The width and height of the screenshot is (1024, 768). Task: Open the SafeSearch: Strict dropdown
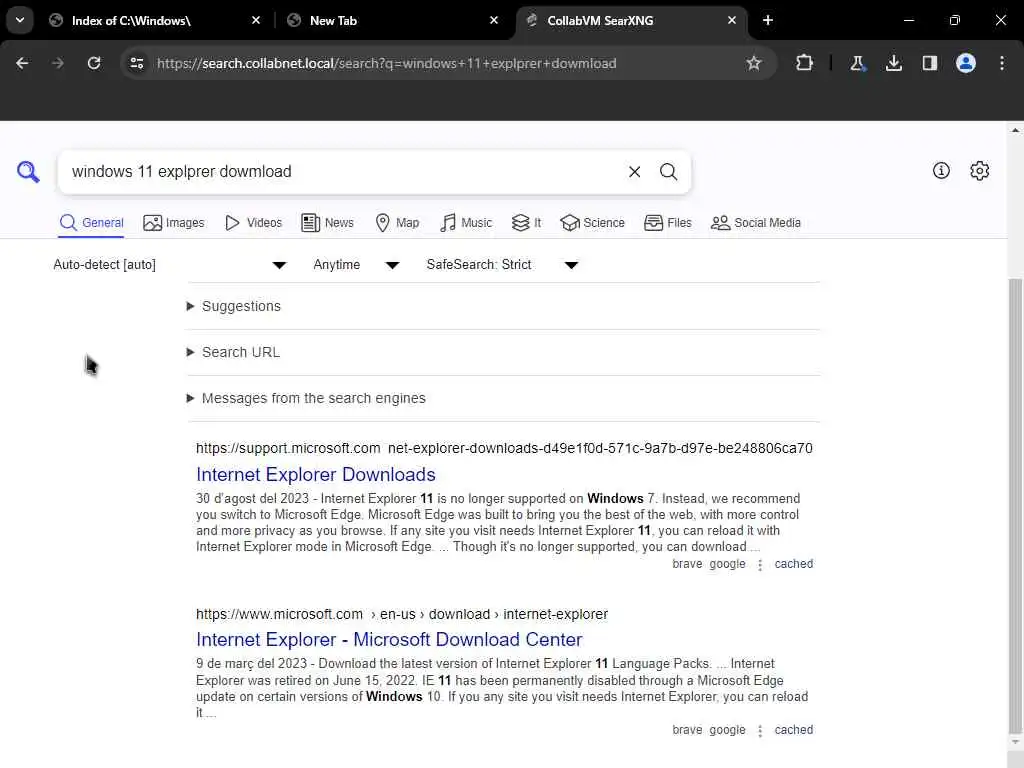coord(502,264)
